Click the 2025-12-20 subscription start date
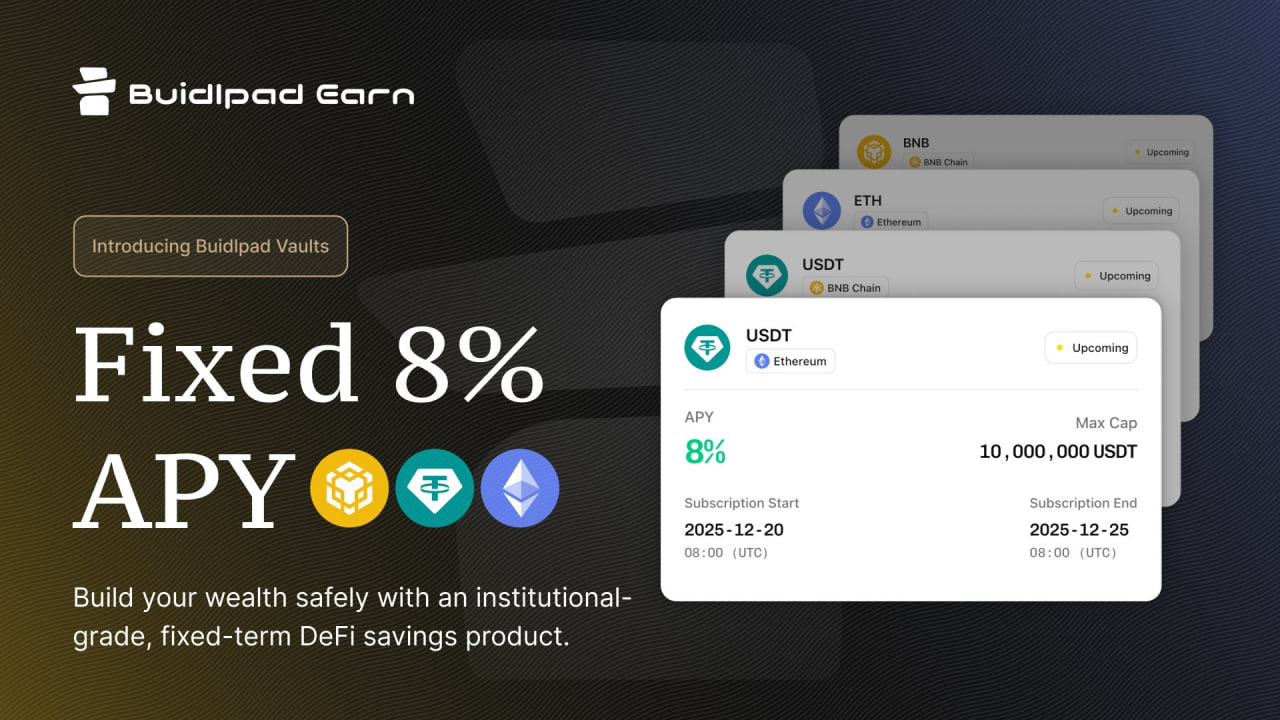 [x=733, y=529]
